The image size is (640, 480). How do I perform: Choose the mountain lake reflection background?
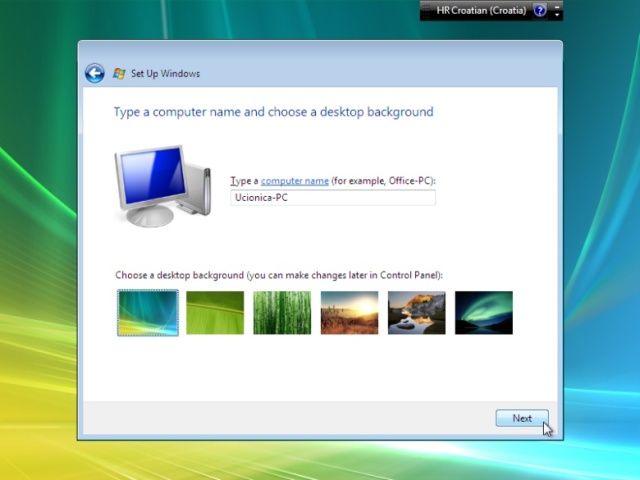(416, 313)
